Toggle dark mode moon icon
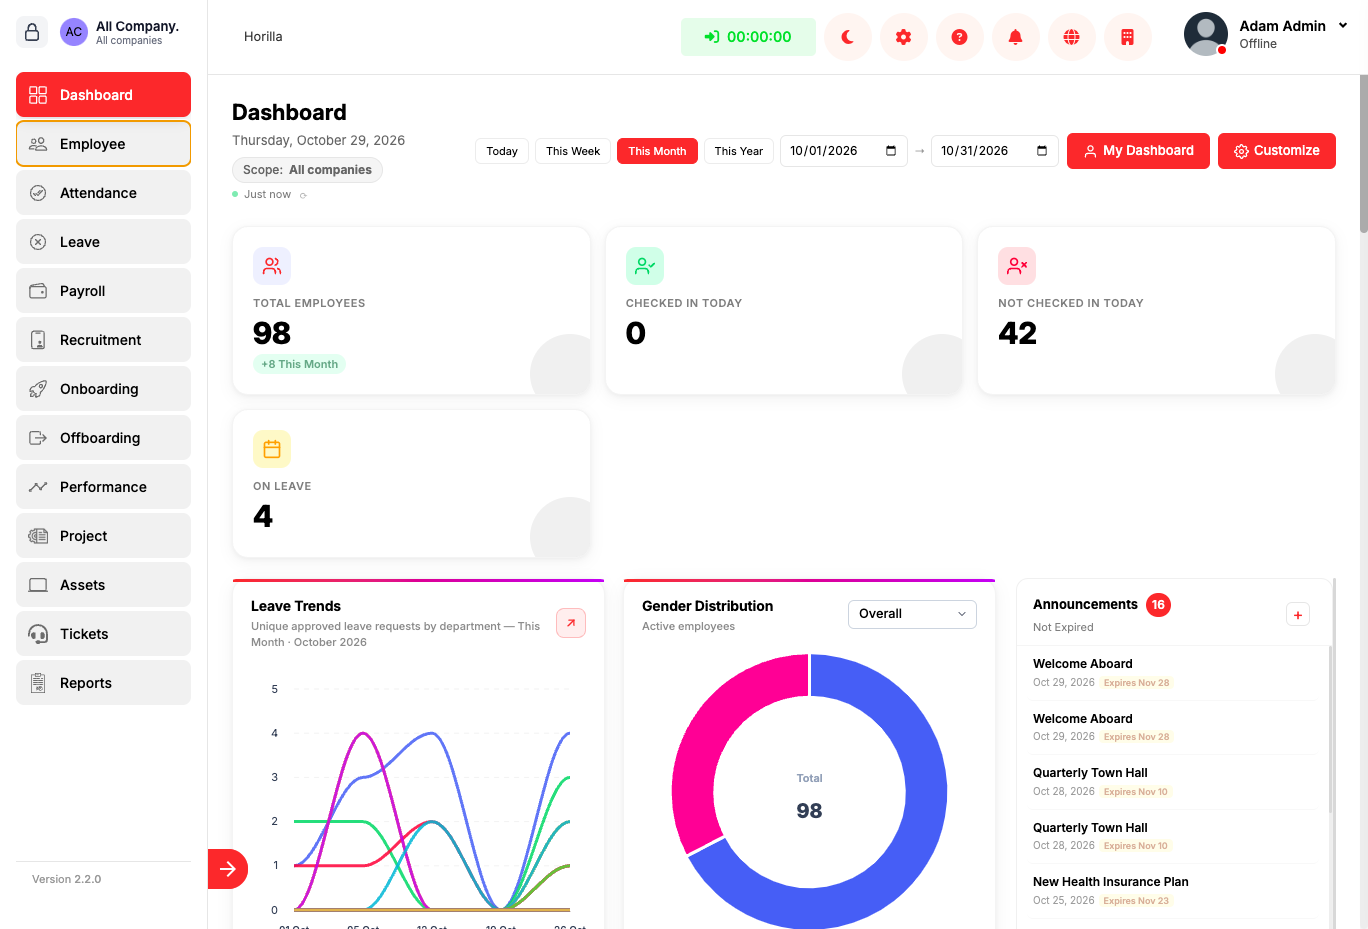 [x=848, y=37]
